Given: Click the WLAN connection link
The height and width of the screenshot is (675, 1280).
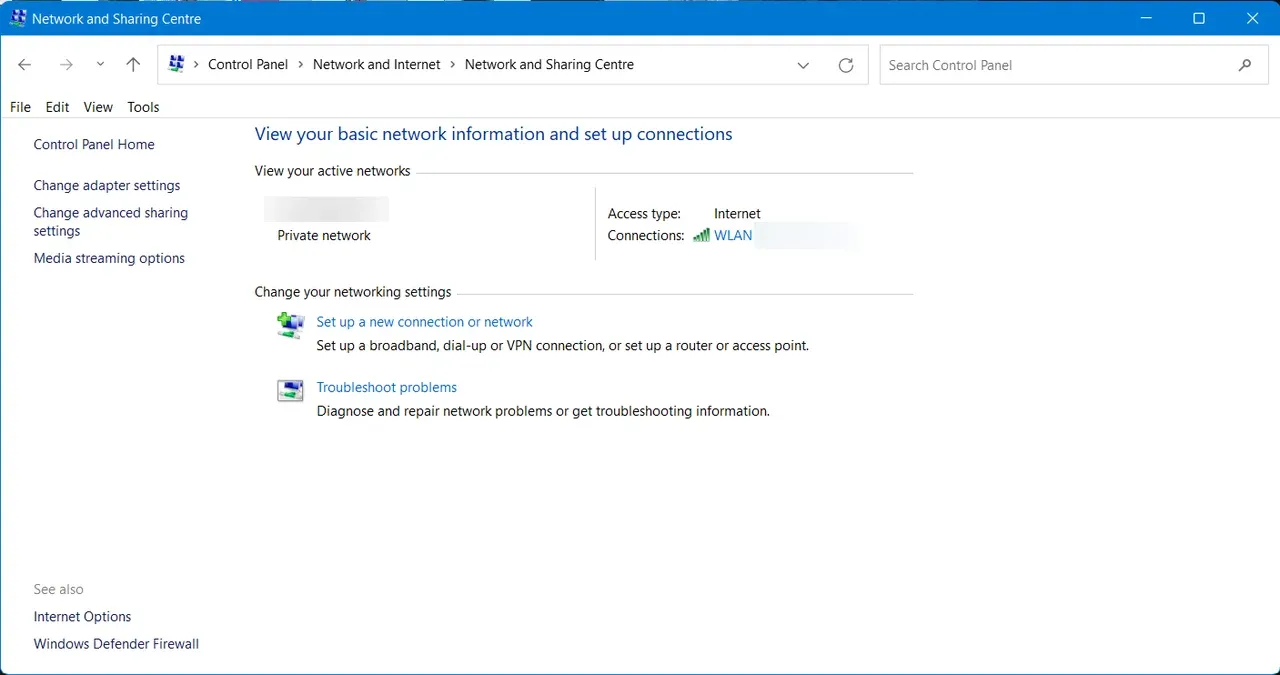Looking at the screenshot, I should [733, 236].
